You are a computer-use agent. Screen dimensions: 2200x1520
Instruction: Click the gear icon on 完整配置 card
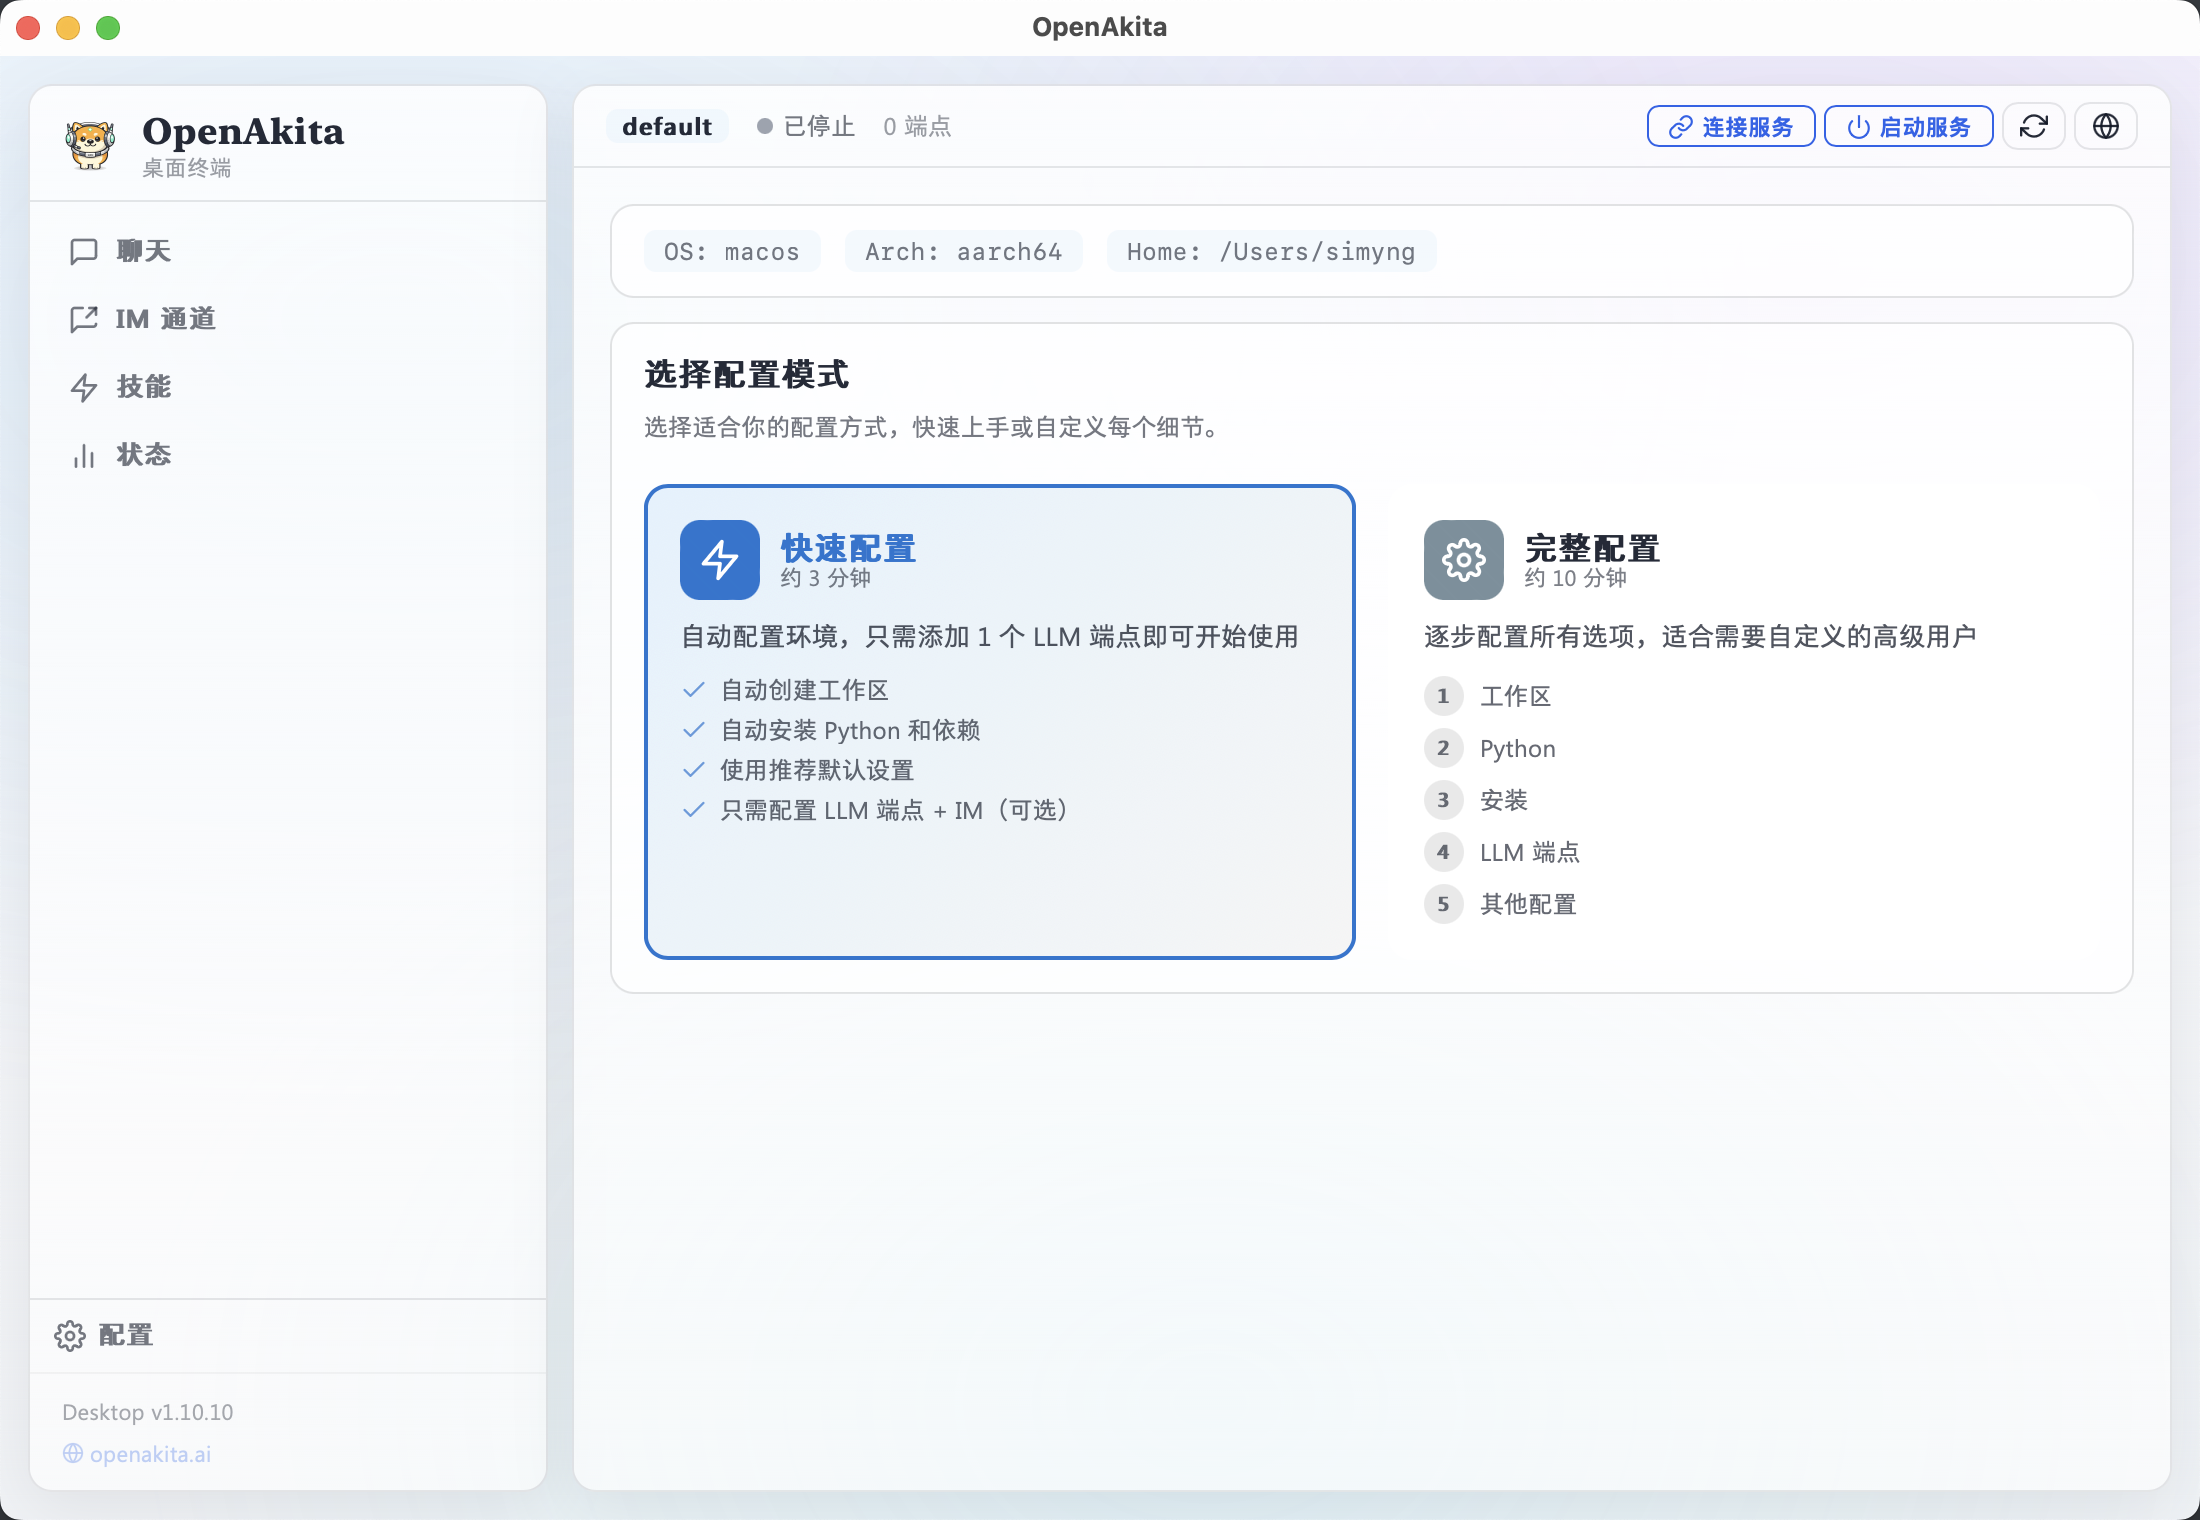[1463, 560]
